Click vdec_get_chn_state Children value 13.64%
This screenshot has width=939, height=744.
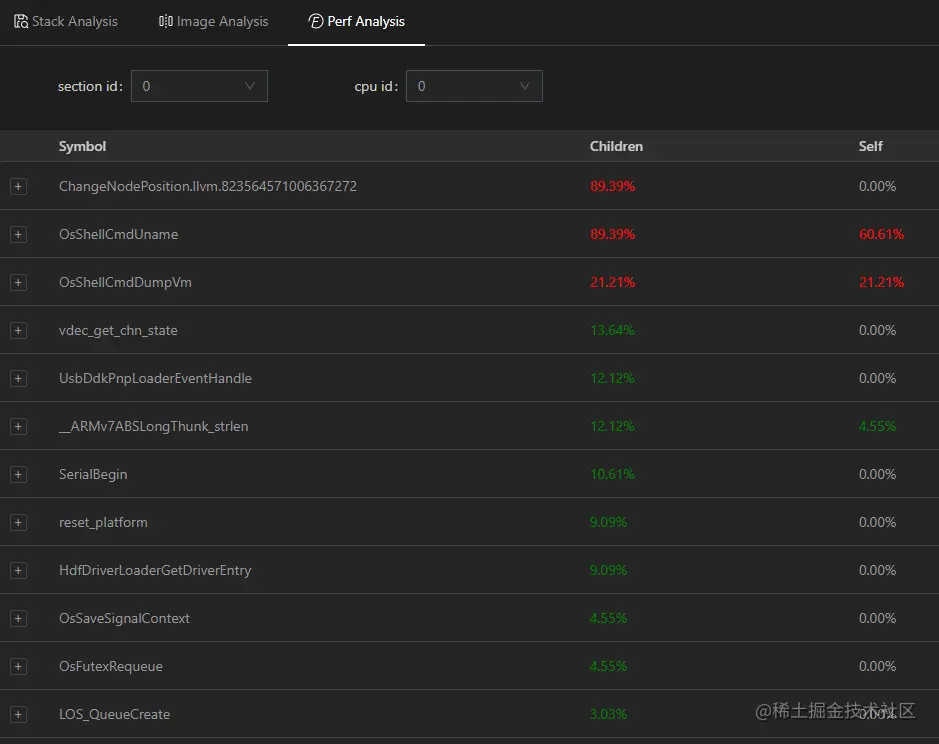coord(612,330)
